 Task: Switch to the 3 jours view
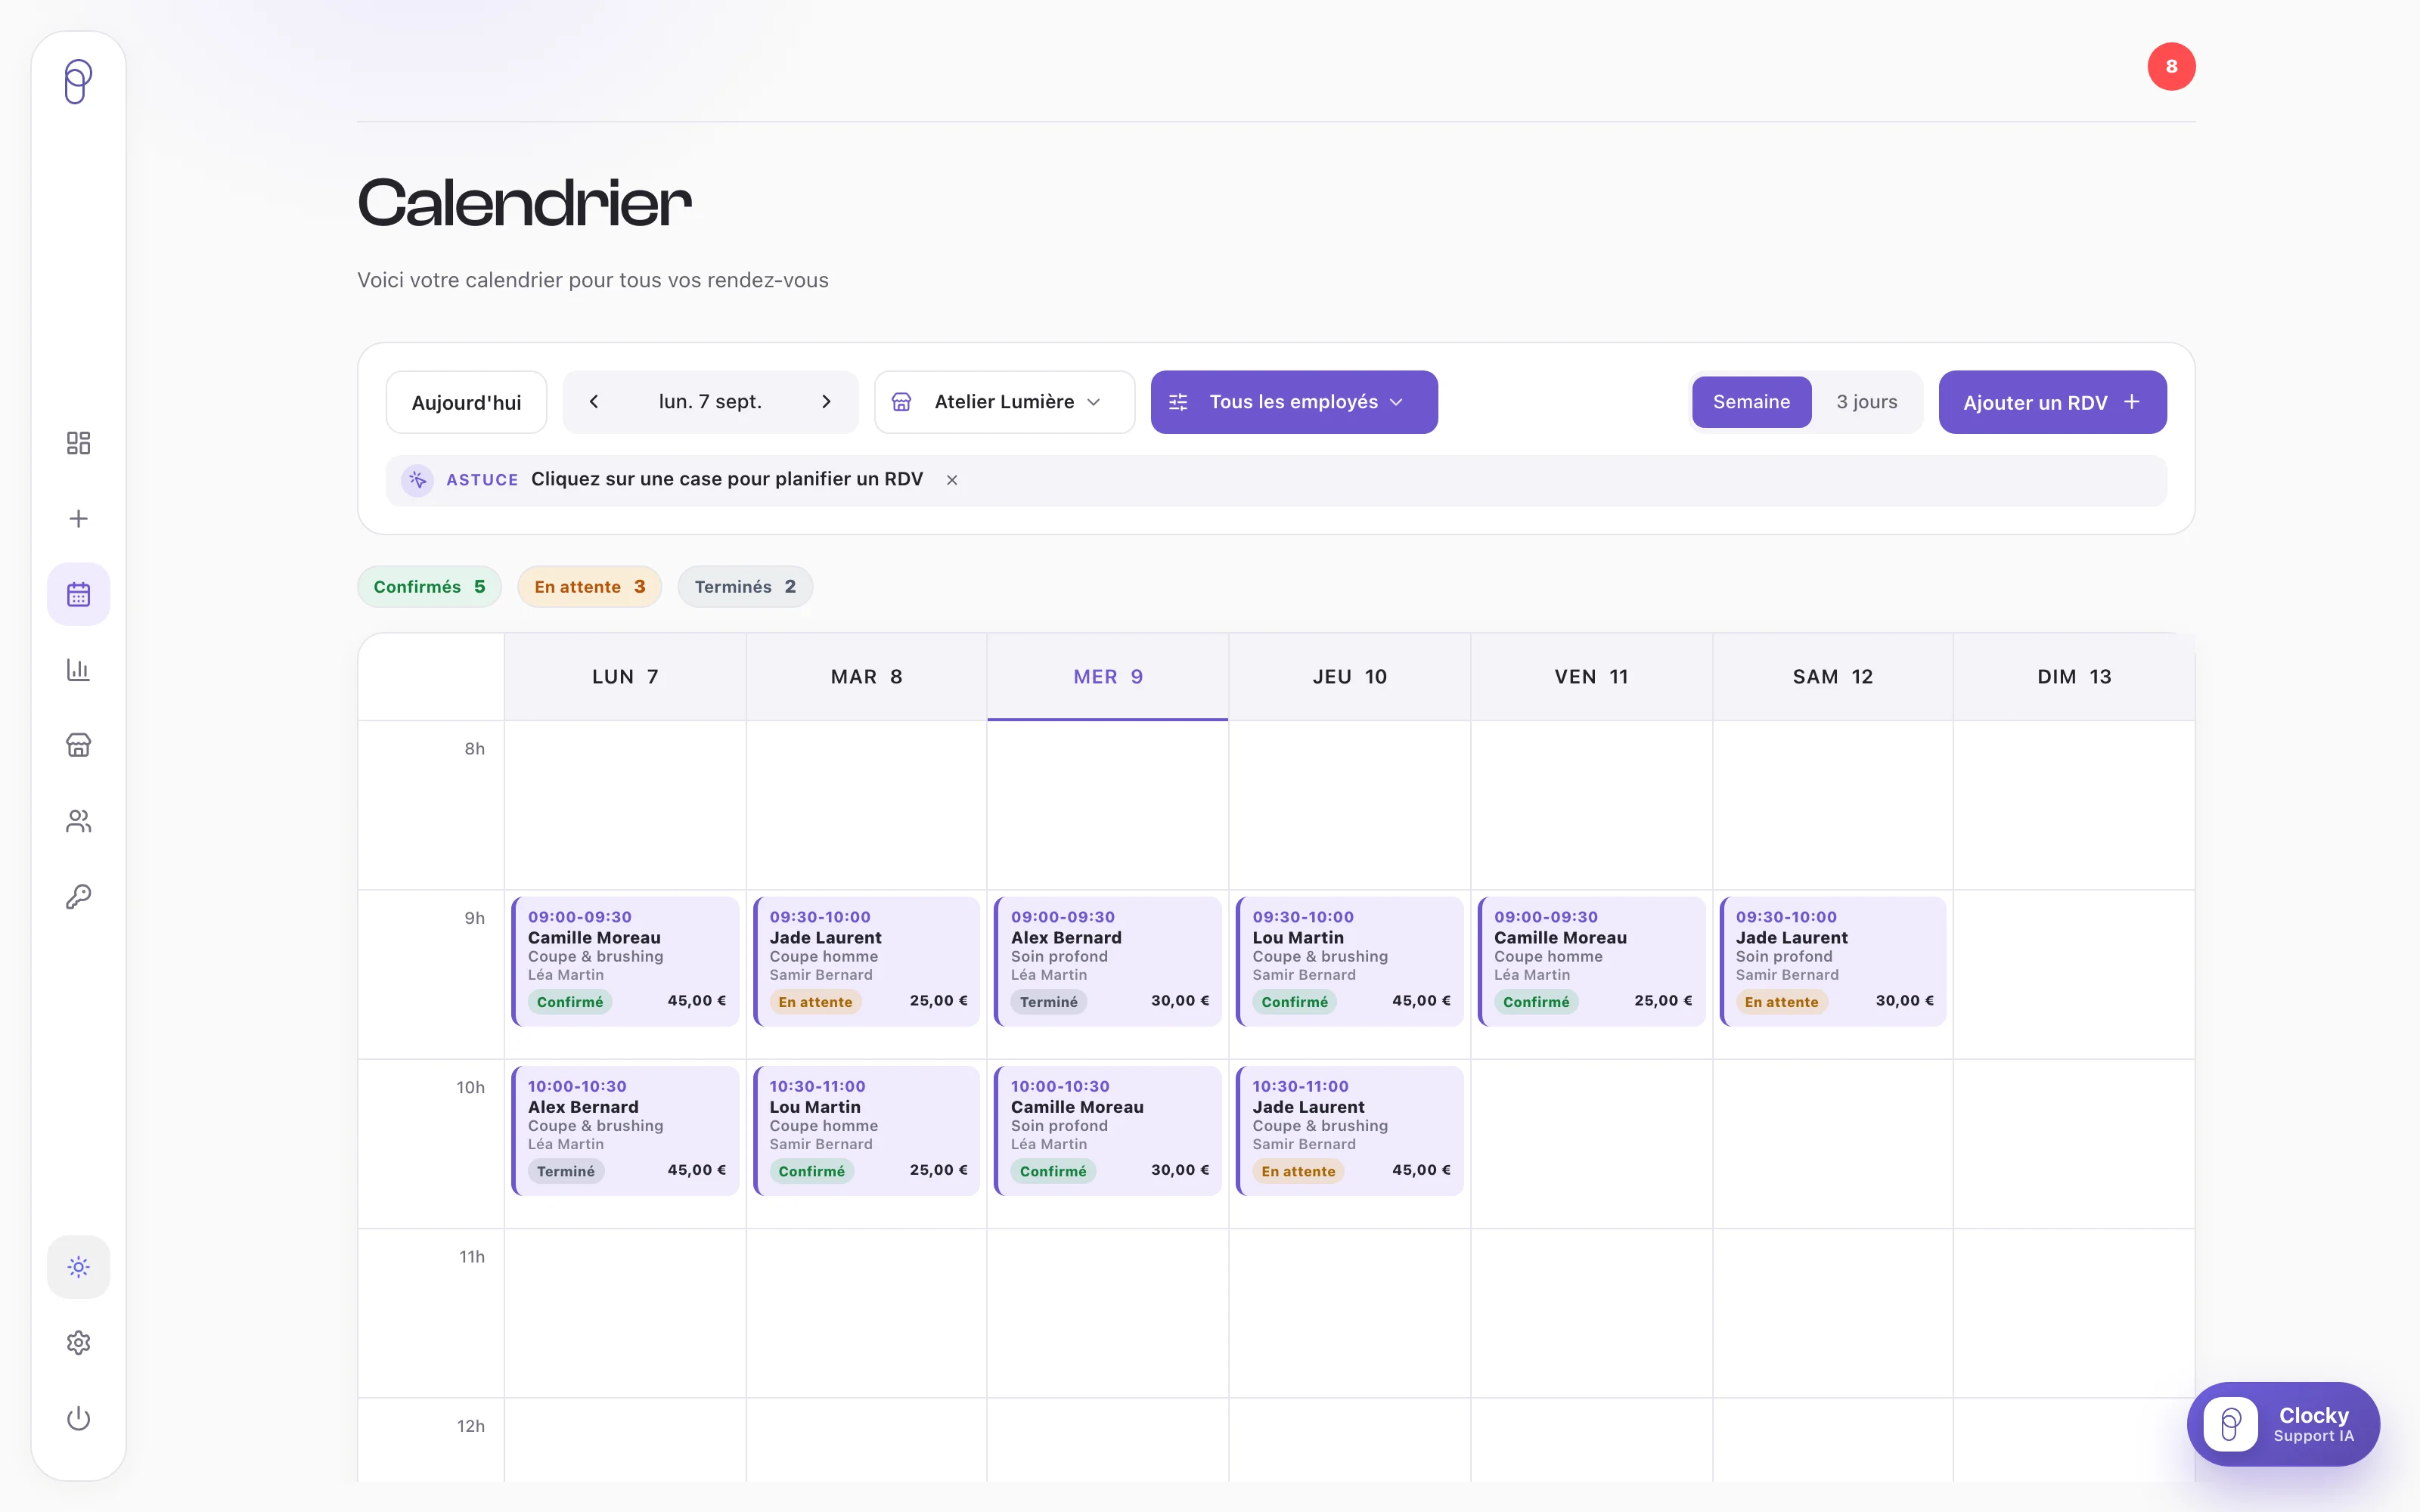[1866, 402]
